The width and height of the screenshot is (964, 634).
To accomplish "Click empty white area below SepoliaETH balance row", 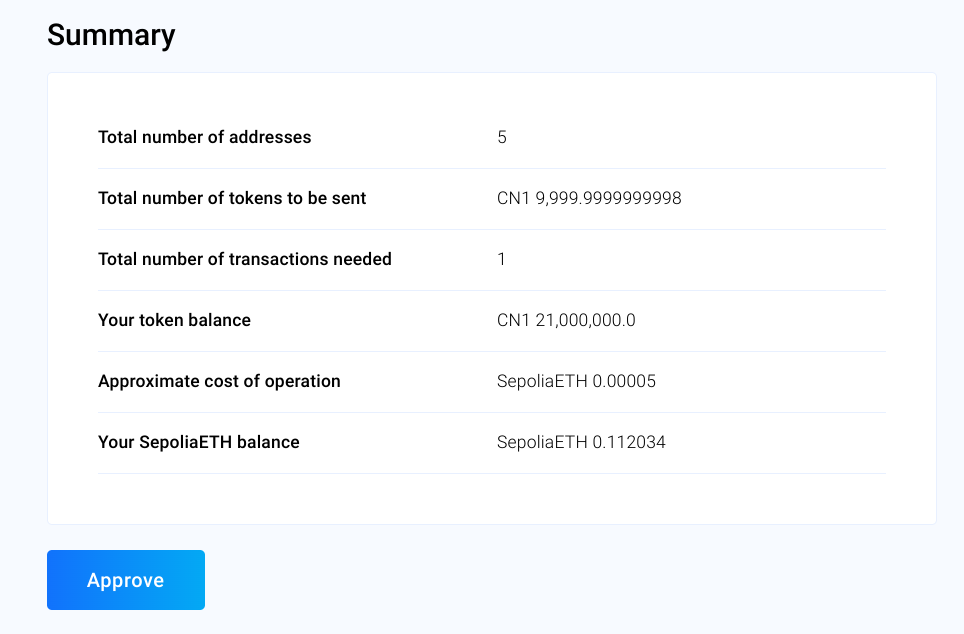I will 490,499.
